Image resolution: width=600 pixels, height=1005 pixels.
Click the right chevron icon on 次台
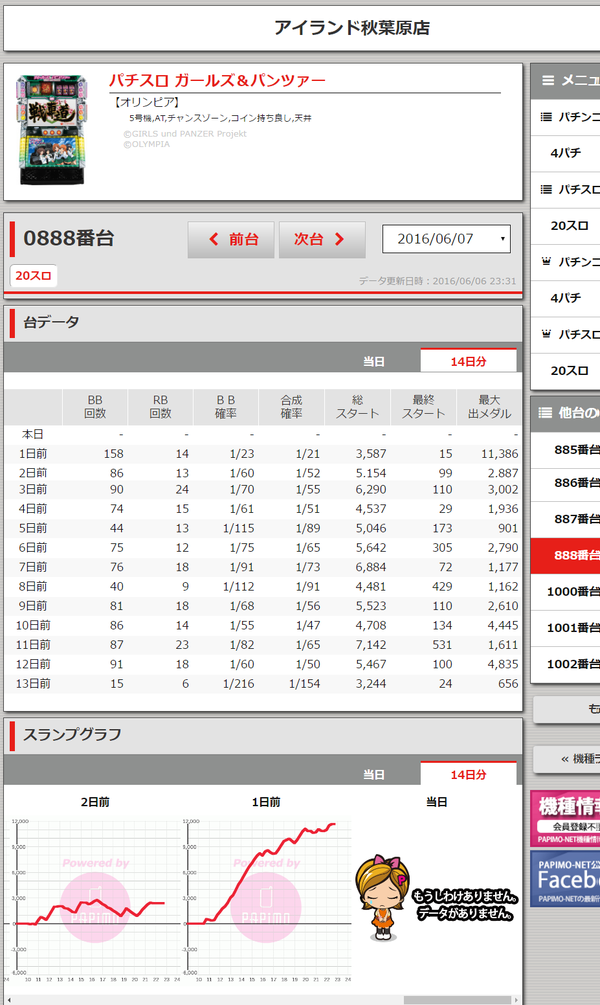[x=339, y=240]
